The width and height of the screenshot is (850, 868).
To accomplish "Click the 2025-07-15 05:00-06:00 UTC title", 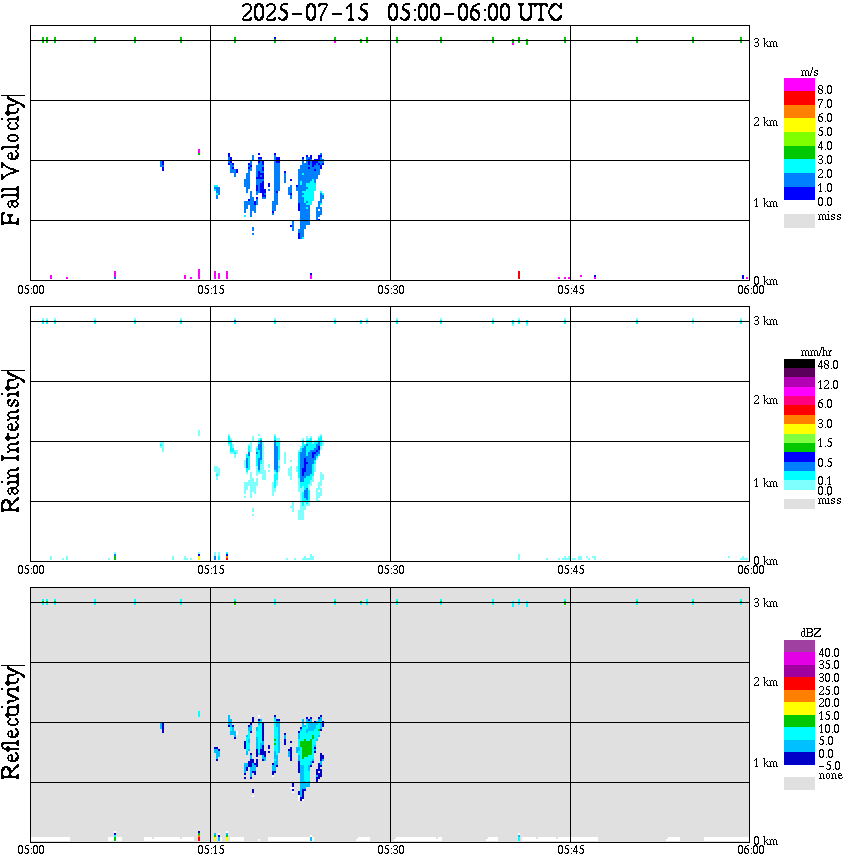I will point(401,12).
